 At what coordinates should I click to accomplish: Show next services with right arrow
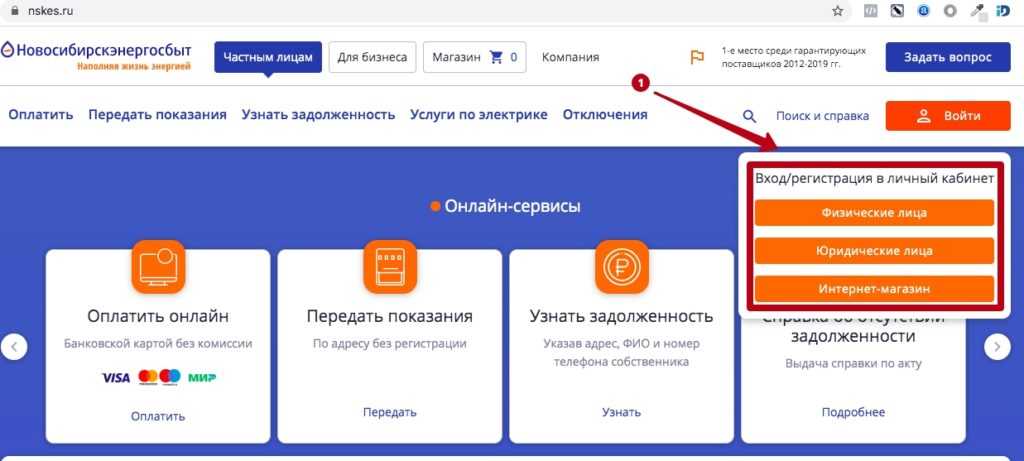pos(997,346)
